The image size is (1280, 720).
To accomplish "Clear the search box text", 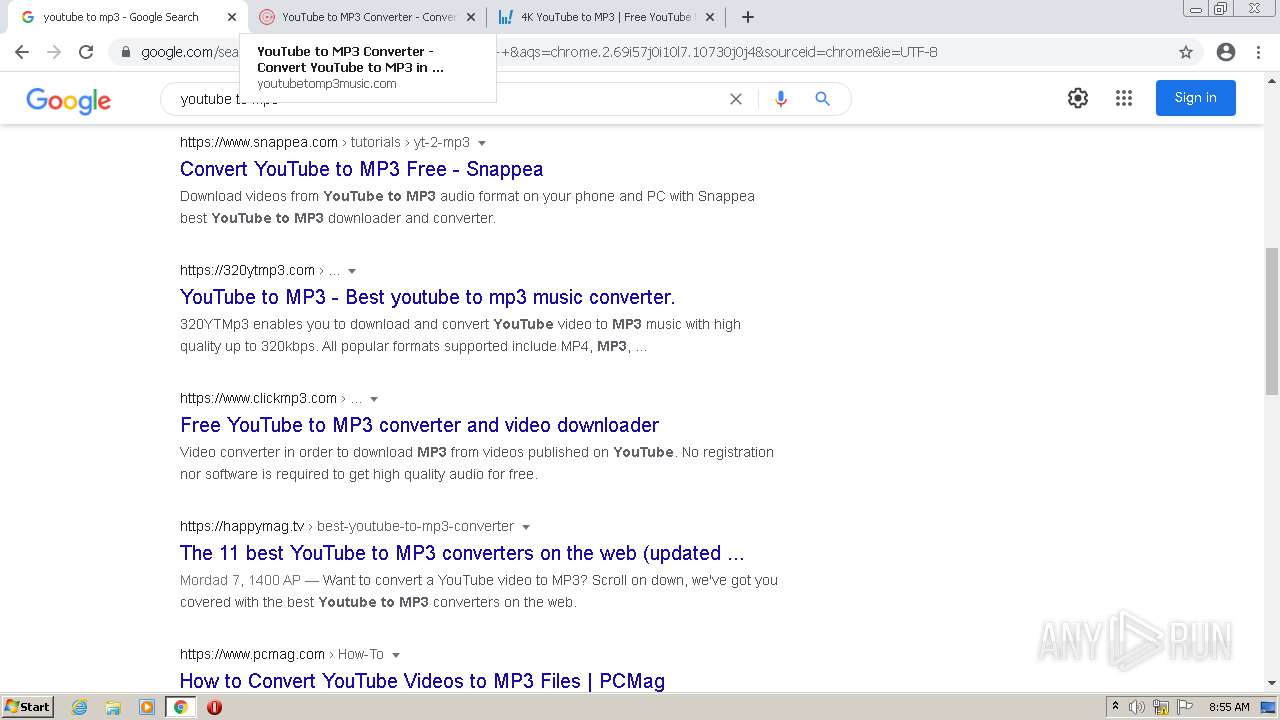I will pyautogui.click(x=736, y=99).
